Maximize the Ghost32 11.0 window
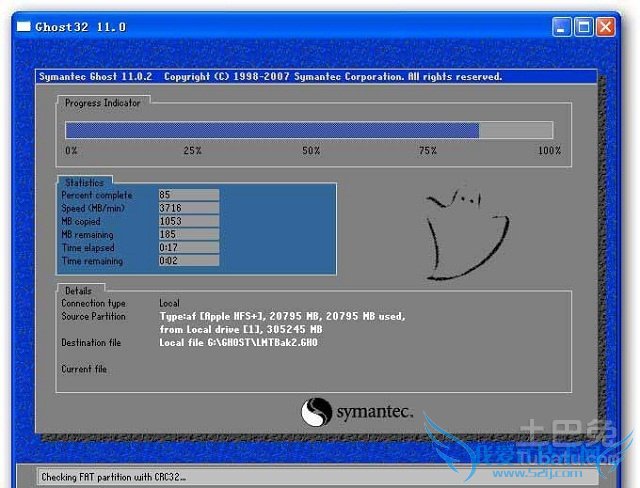 (x=583, y=27)
